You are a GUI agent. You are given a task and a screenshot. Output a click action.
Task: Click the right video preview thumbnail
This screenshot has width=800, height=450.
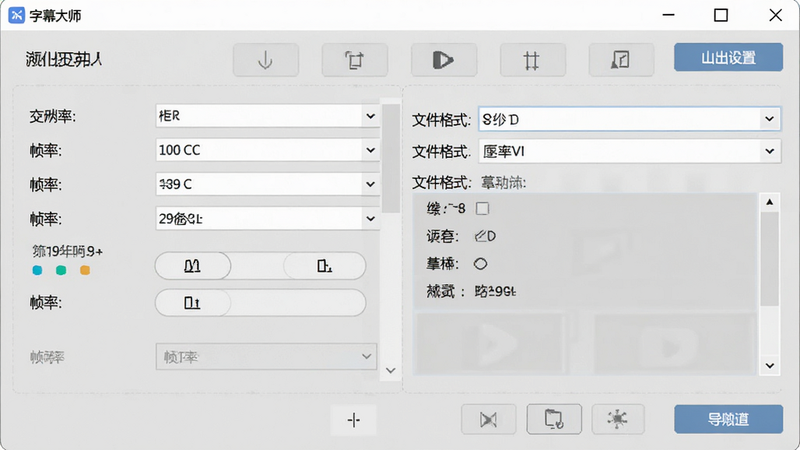coord(674,343)
